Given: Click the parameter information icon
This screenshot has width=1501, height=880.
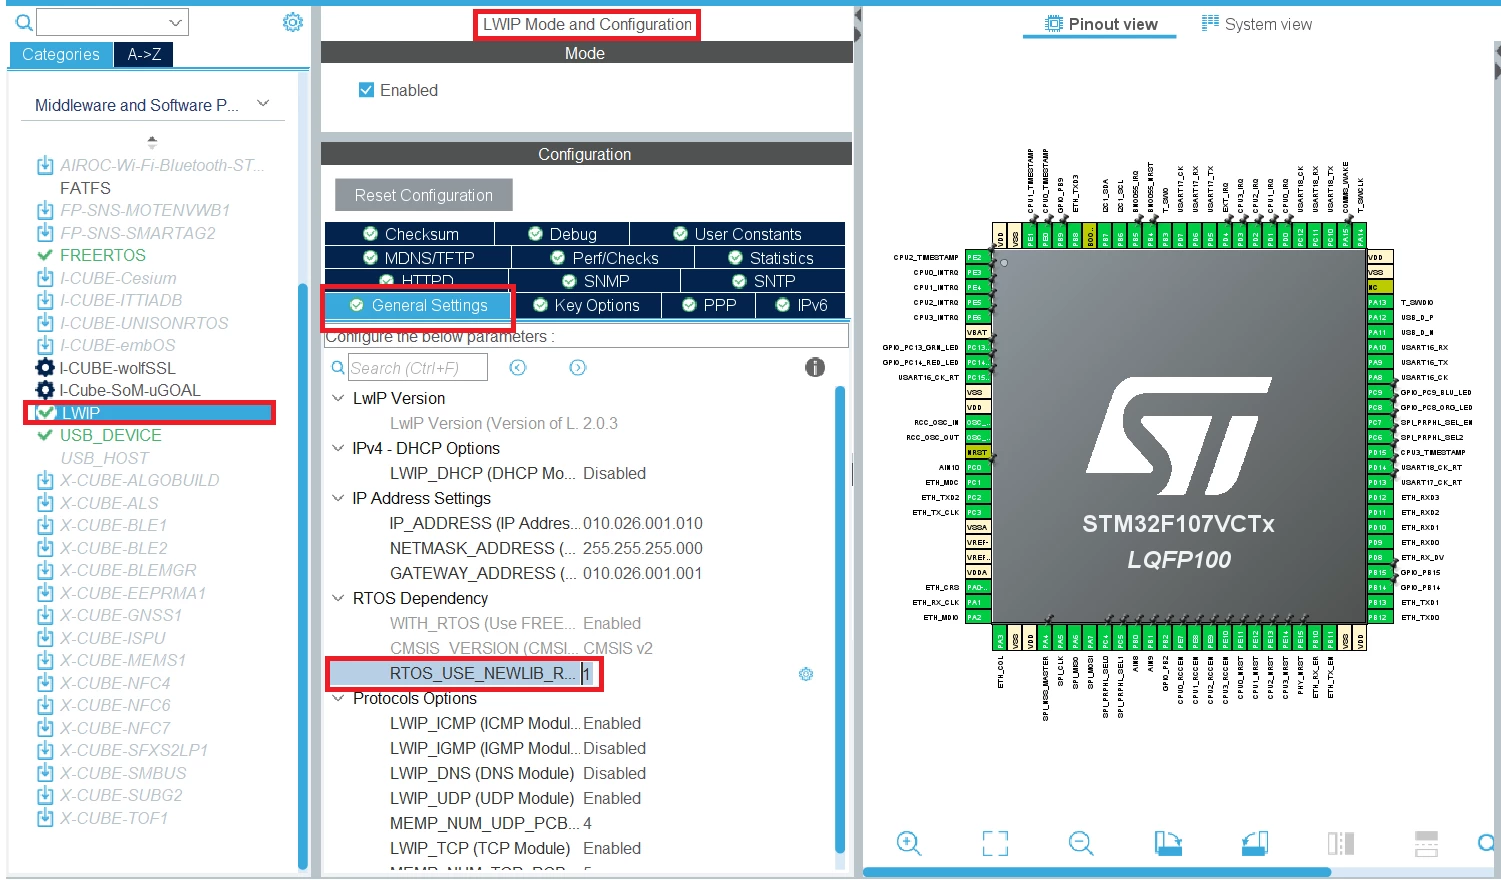Looking at the screenshot, I should 815,368.
